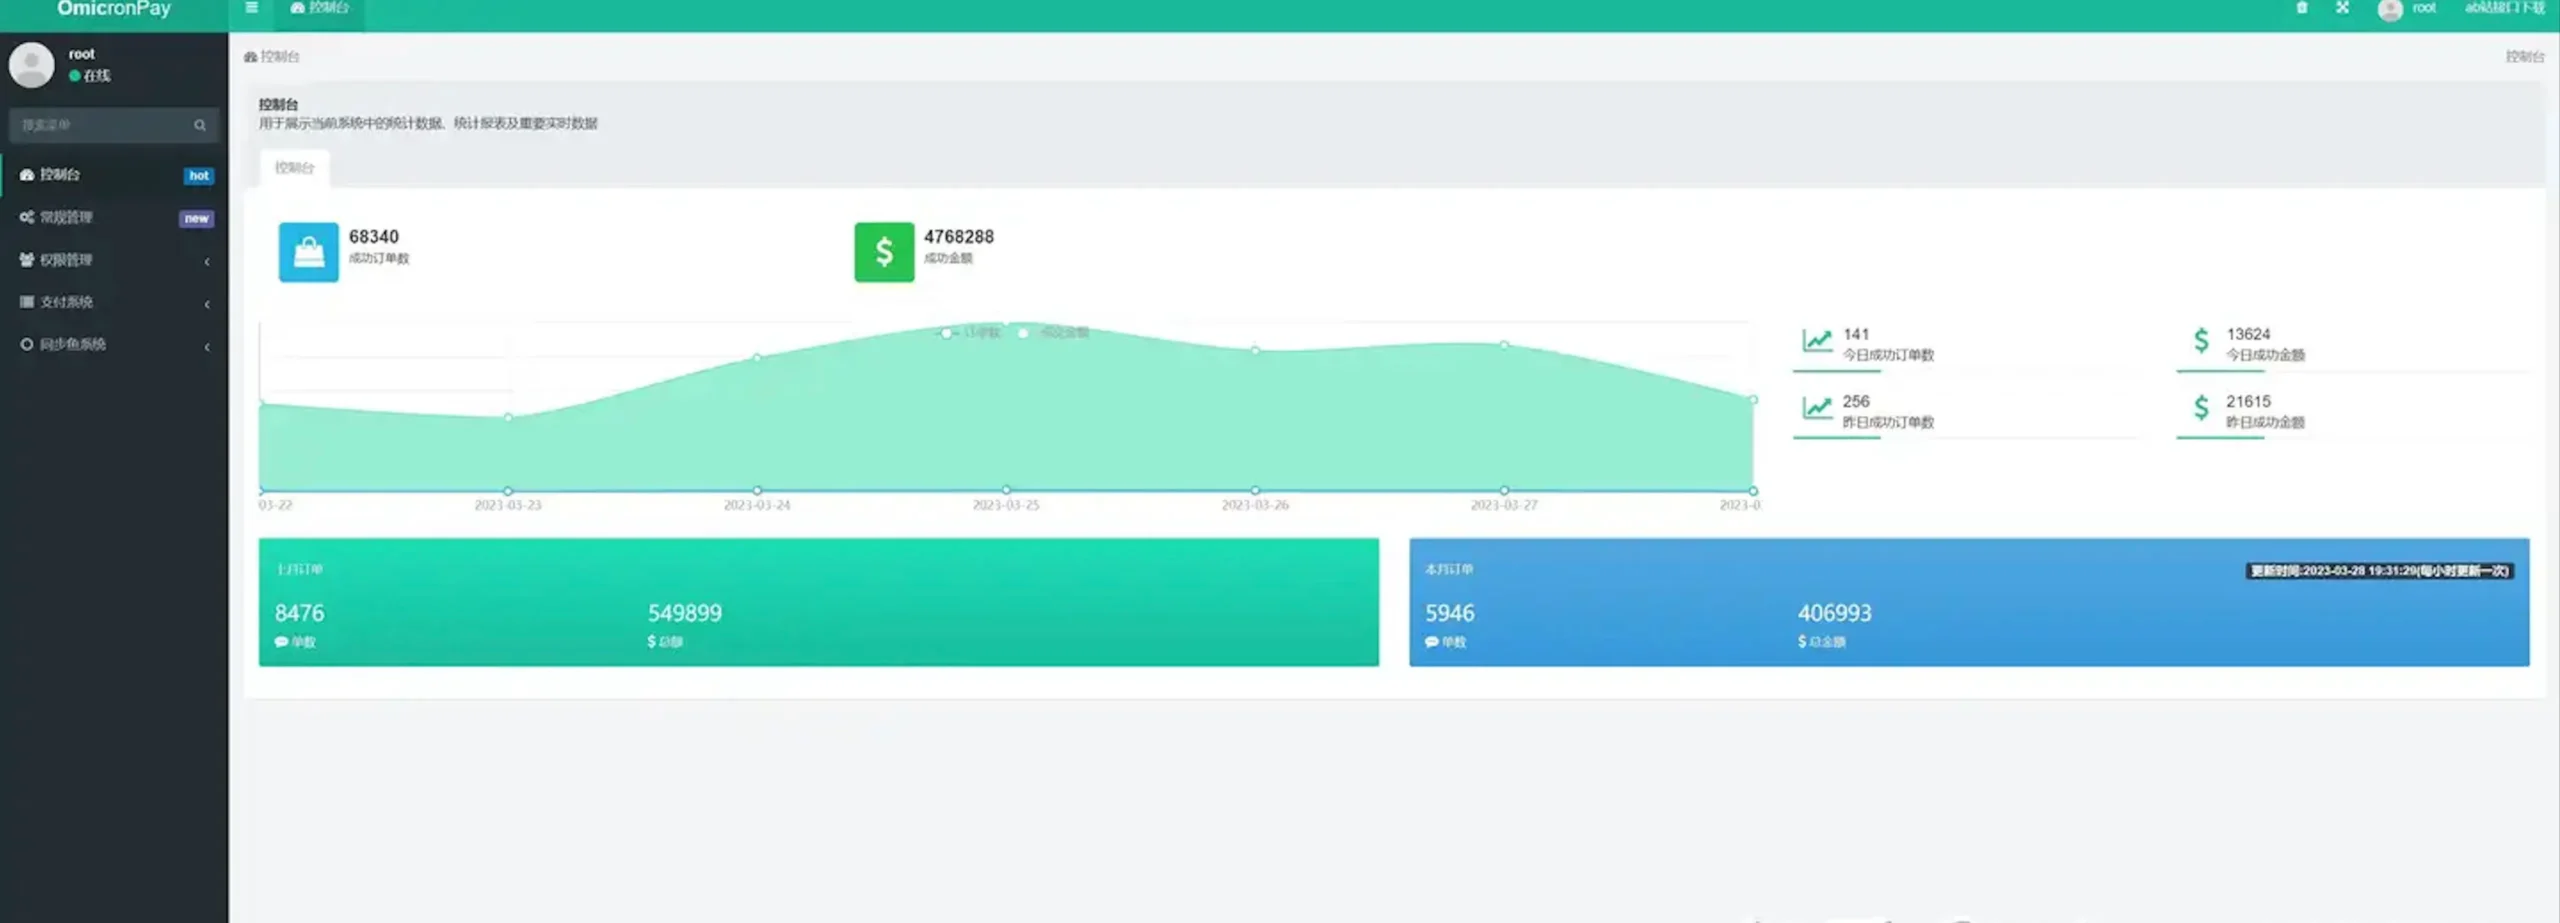Click the 2023-03-25 data point on chart
The image size is (2560, 923).
[x=1006, y=326]
